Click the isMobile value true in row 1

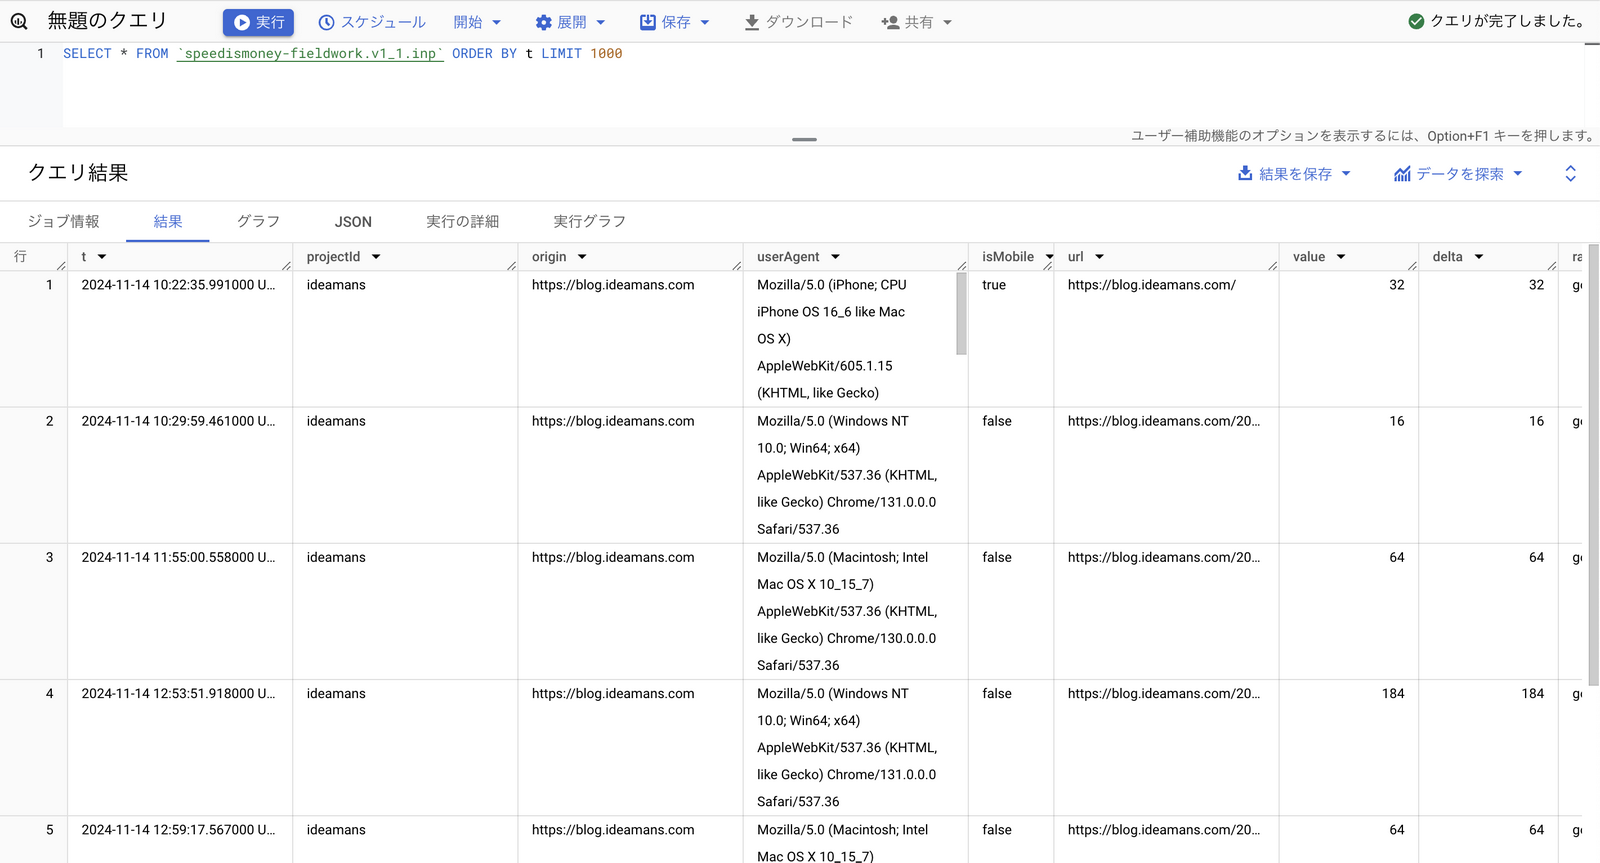point(994,285)
